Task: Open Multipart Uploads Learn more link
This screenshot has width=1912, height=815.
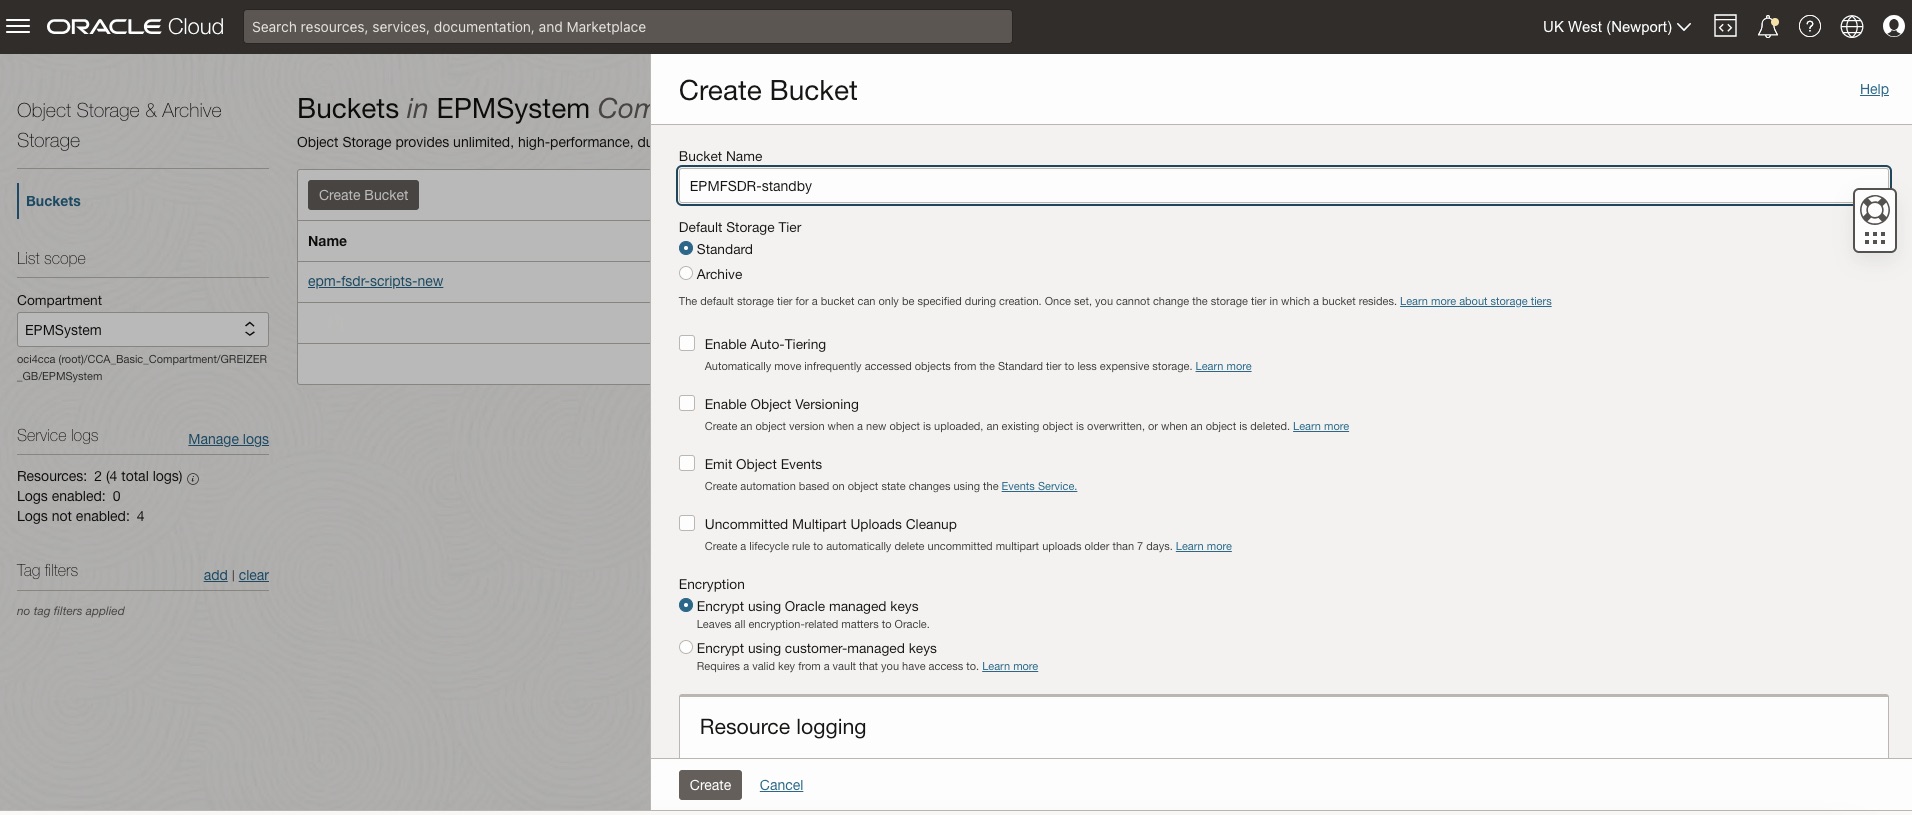Action: click(1203, 546)
